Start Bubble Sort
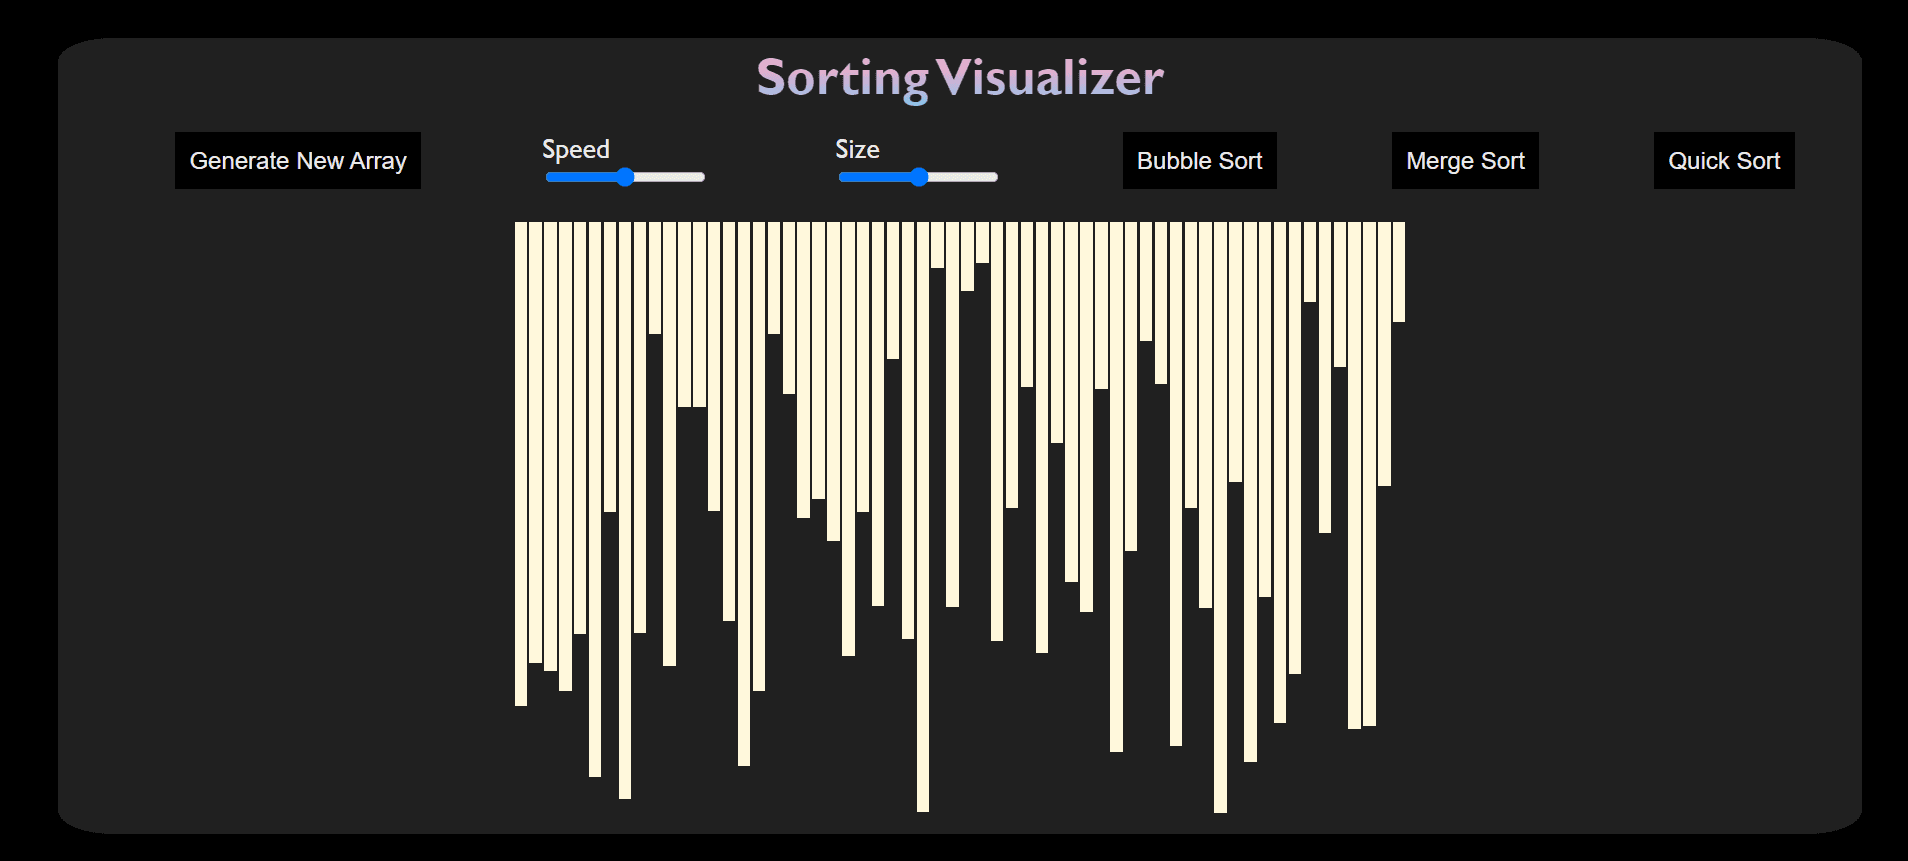Screen dimensions: 1908x861 coord(1199,160)
